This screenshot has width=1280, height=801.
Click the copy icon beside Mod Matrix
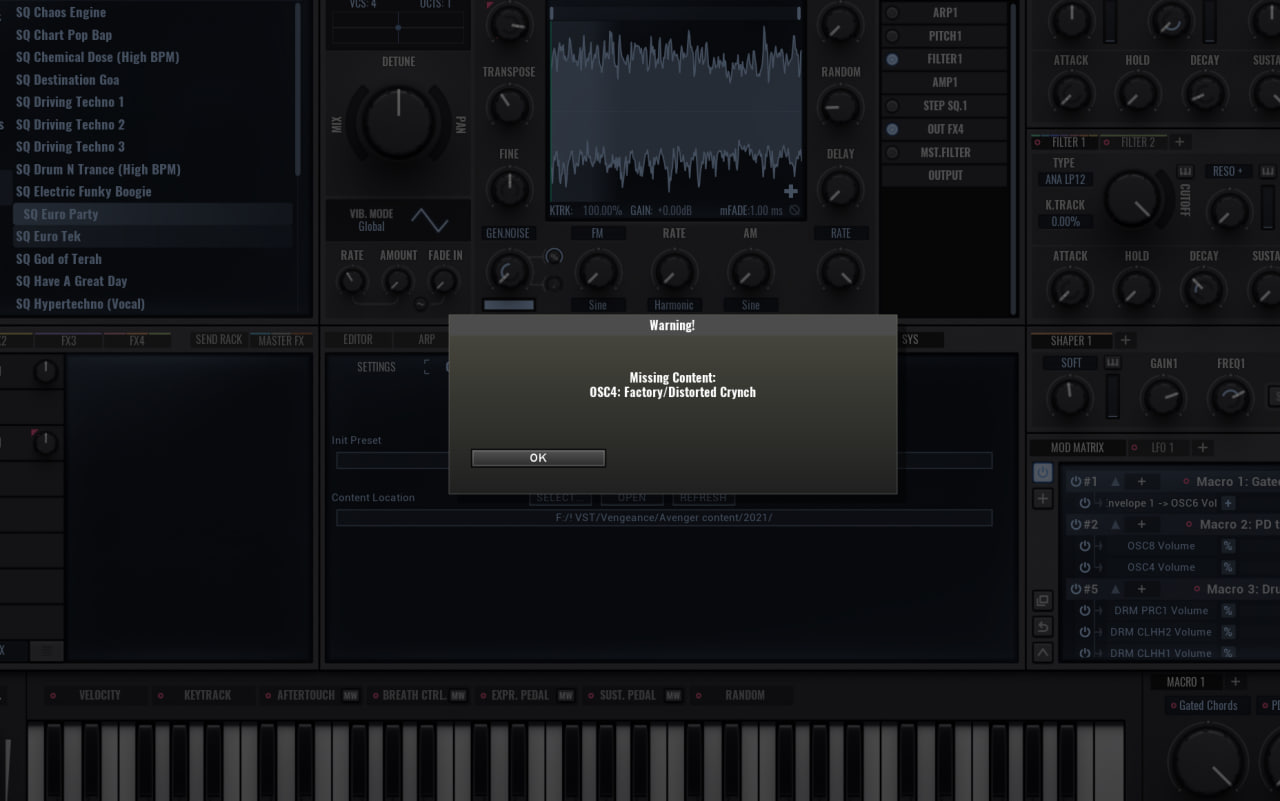[x=1042, y=601]
